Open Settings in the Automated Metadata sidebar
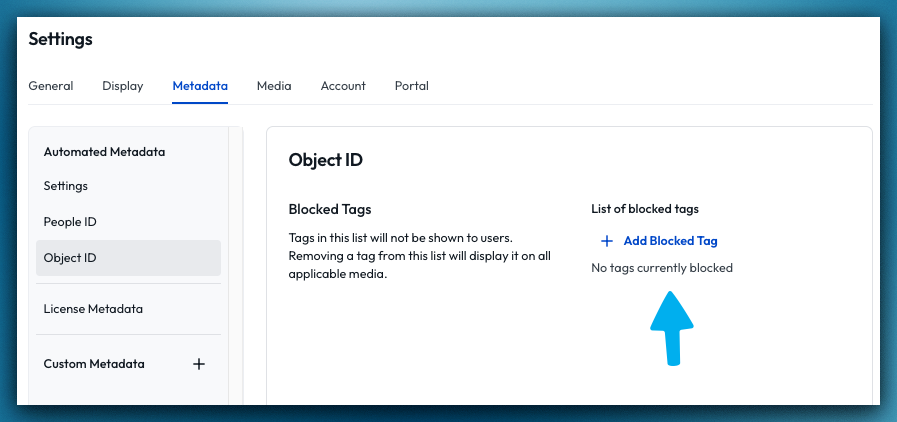Viewport: 897px width, 422px height. point(66,186)
